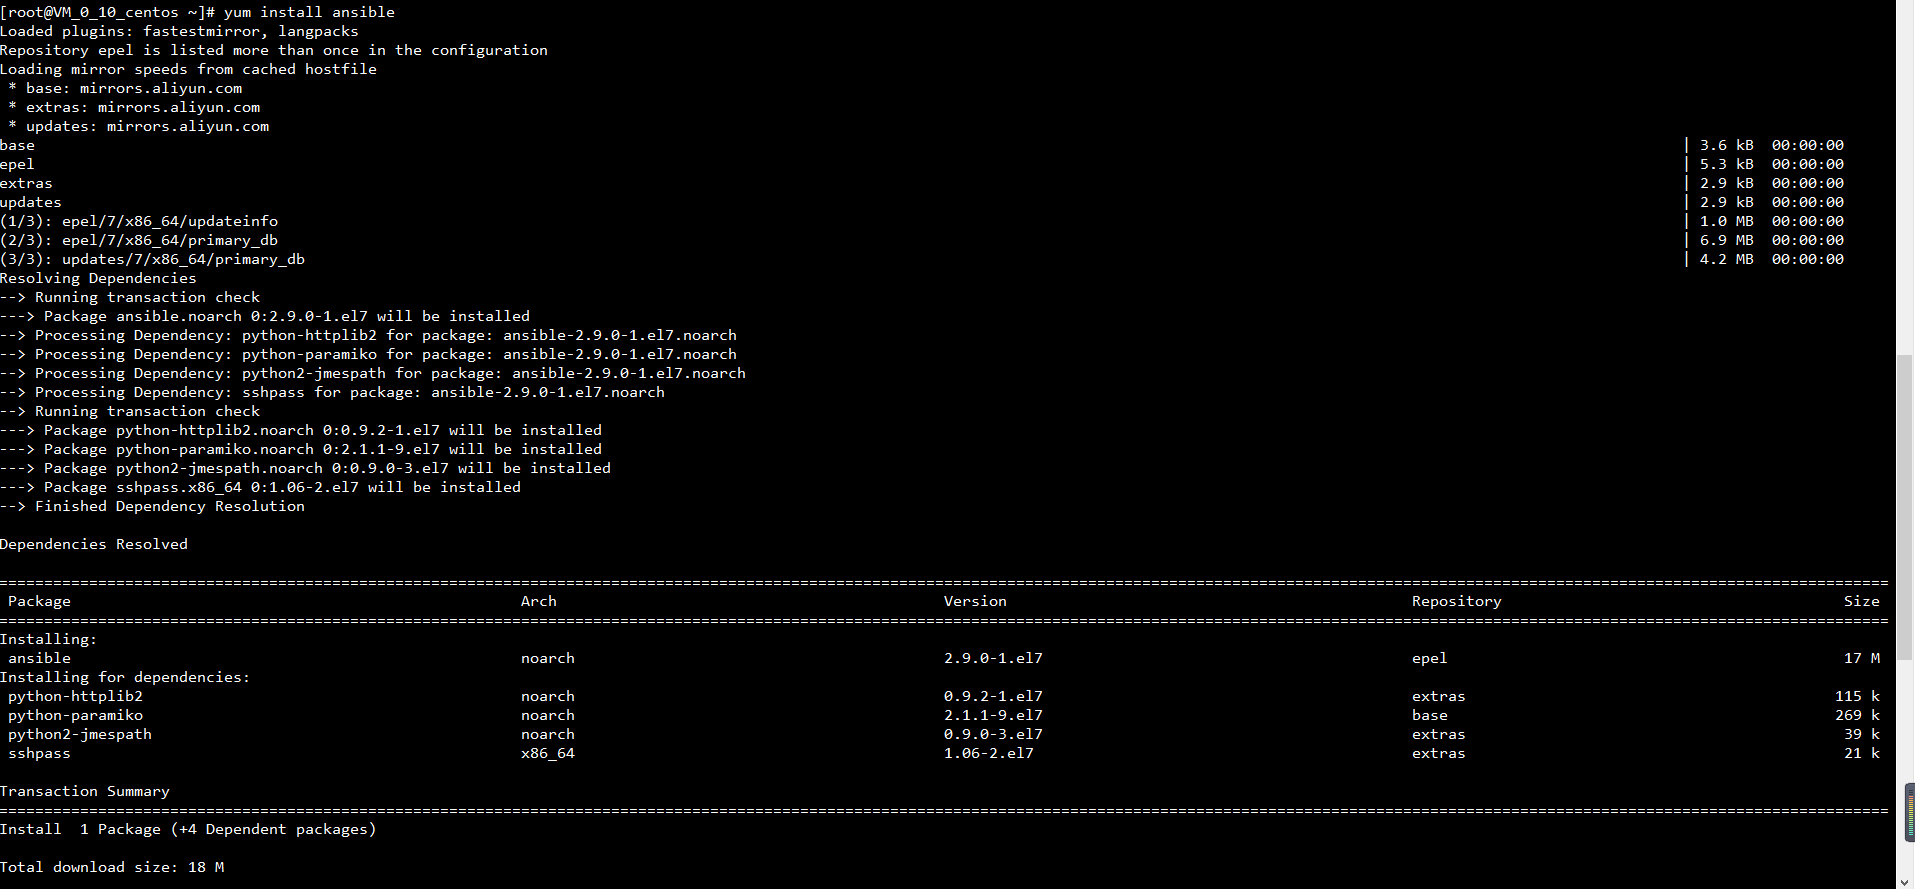
Task: Select version '0.9.2-1.el7' in the table
Action: pos(993,696)
